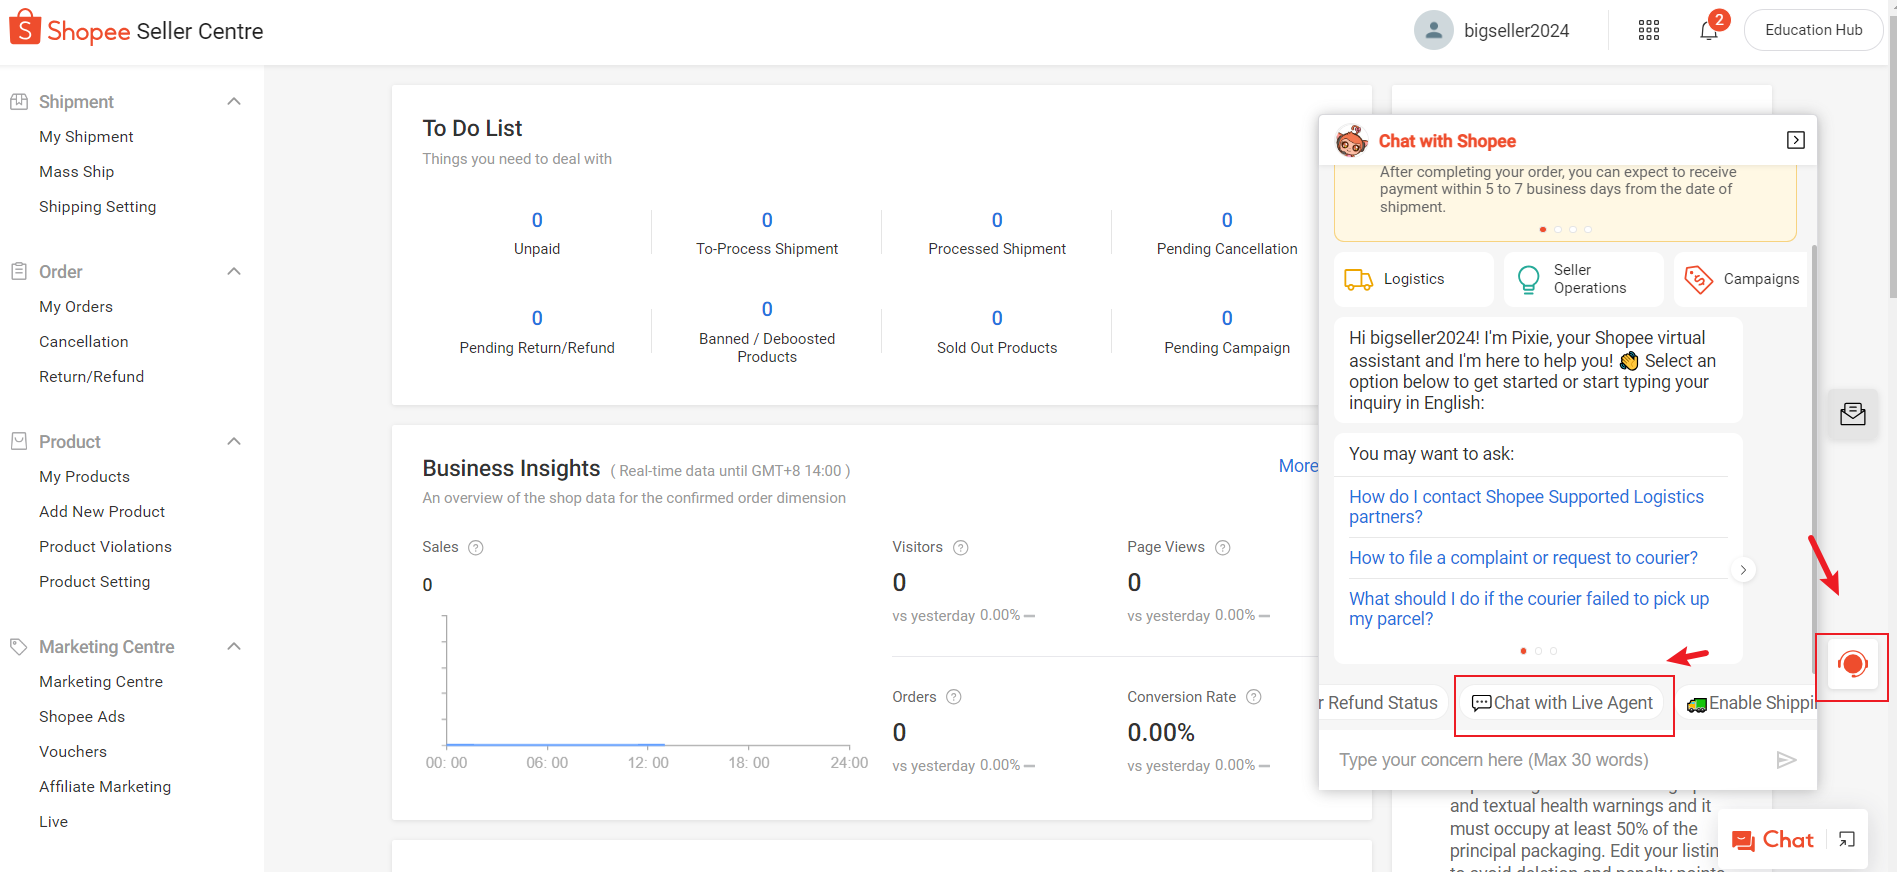Click the orange live agent headset icon
Viewport: 1897px width, 872px height.
click(x=1852, y=665)
